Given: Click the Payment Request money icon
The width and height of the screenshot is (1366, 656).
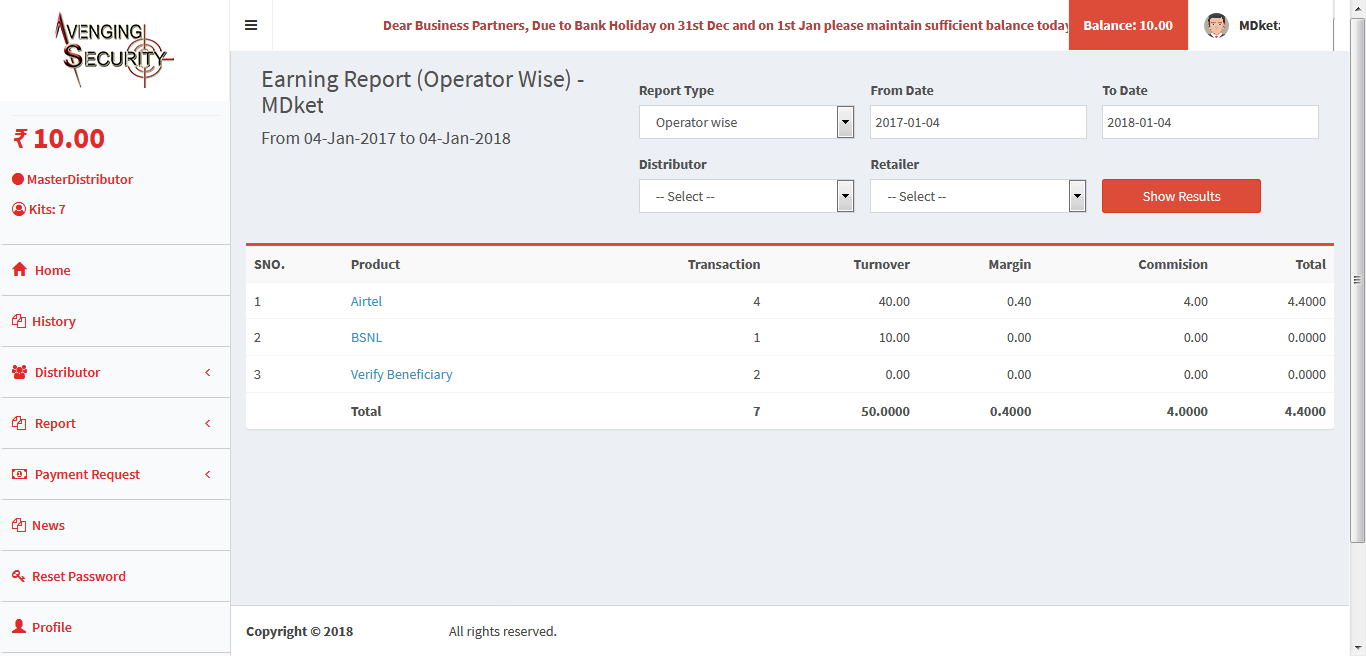Looking at the screenshot, I should tap(20, 474).
